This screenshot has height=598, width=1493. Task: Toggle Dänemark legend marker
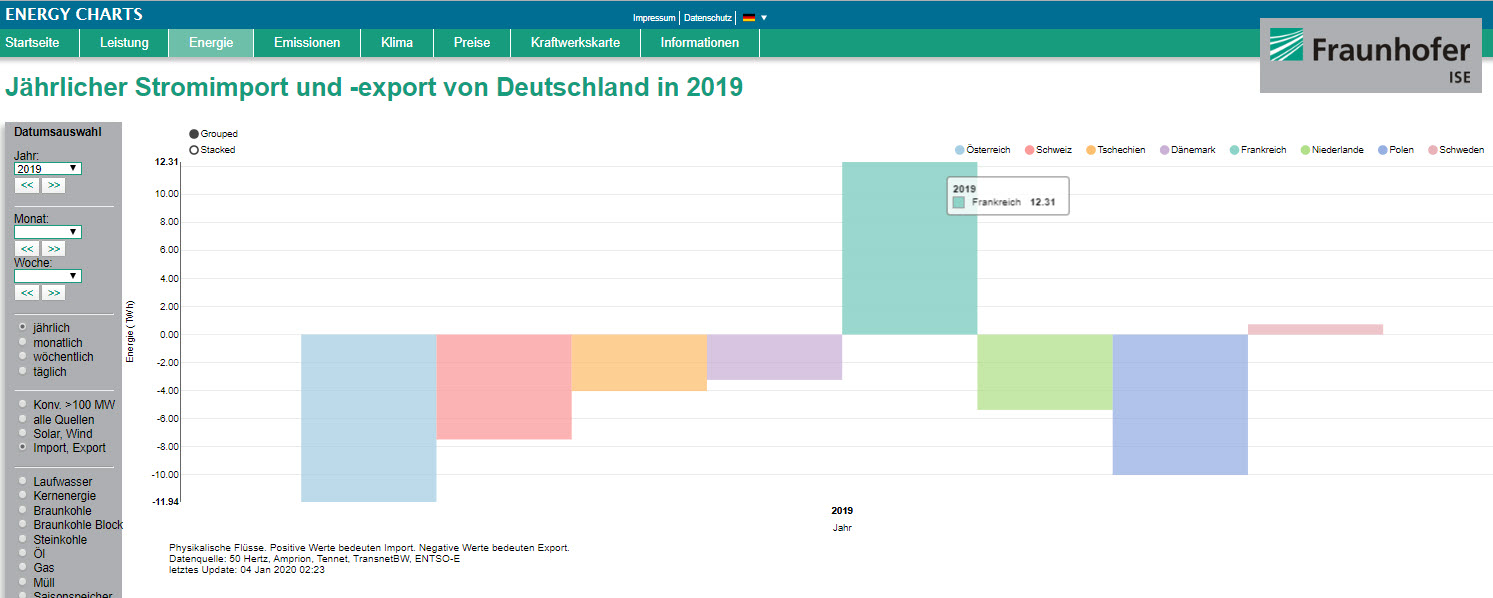click(1165, 150)
